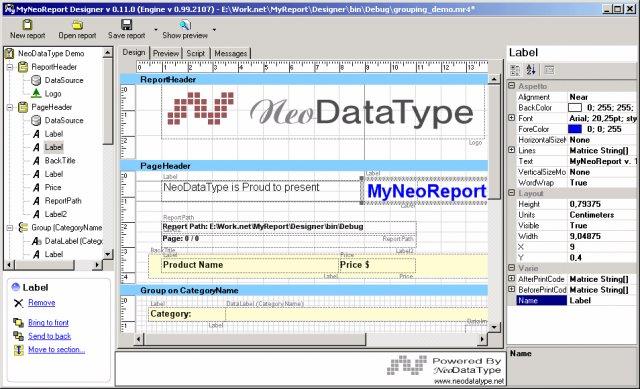Select the Label2 icon in tree
This screenshot has height=389, width=640.
click(x=36, y=214)
